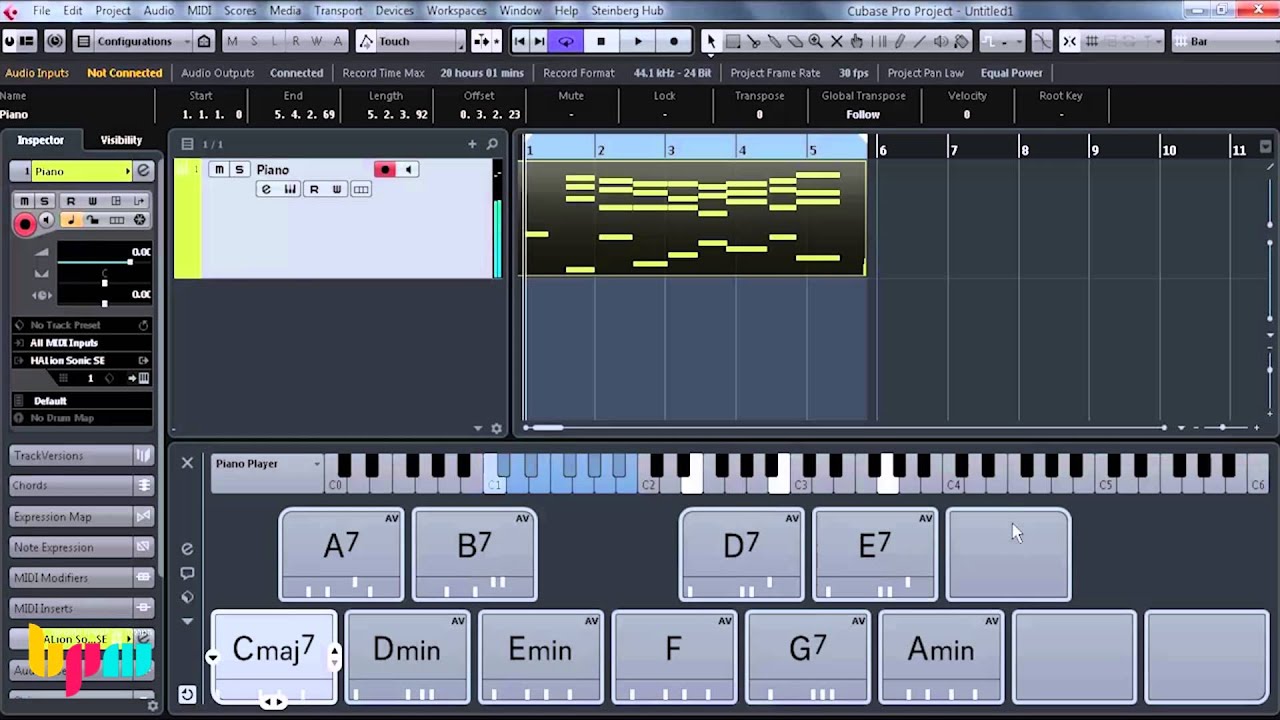Trigger the A7 chord pad

pos(341,555)
